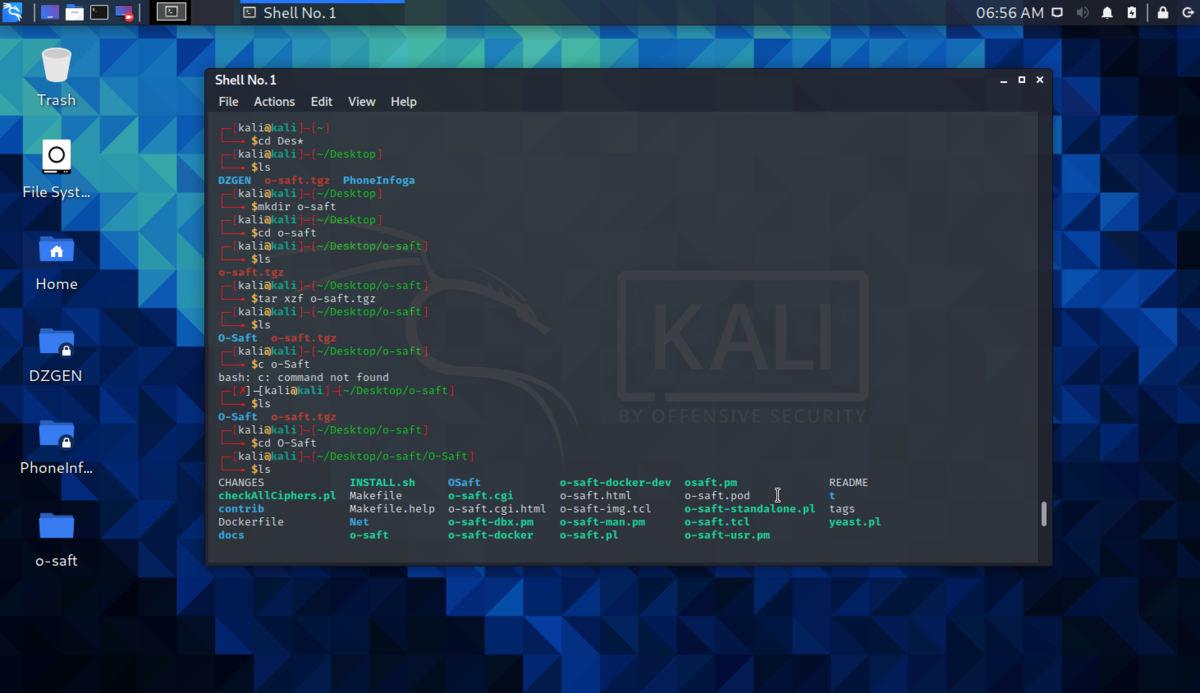Select the o-saft folder desktop icon

coord(57,538)
